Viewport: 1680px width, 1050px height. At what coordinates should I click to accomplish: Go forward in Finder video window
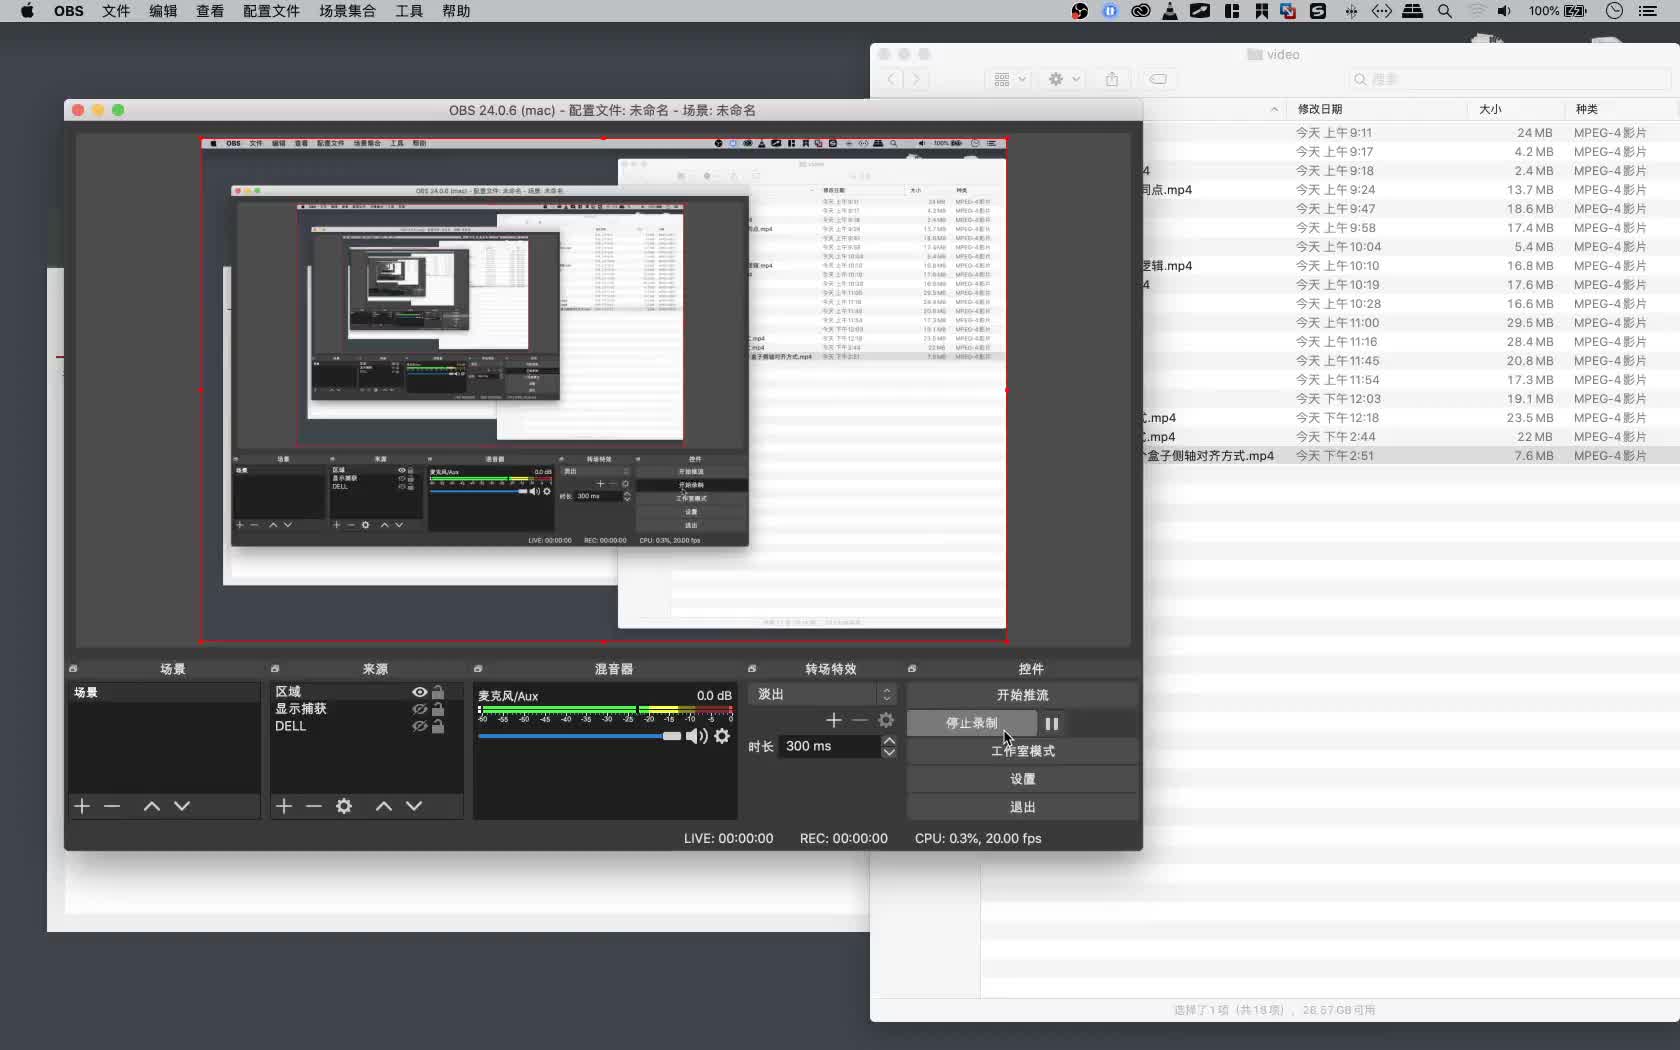coord(916,79)
